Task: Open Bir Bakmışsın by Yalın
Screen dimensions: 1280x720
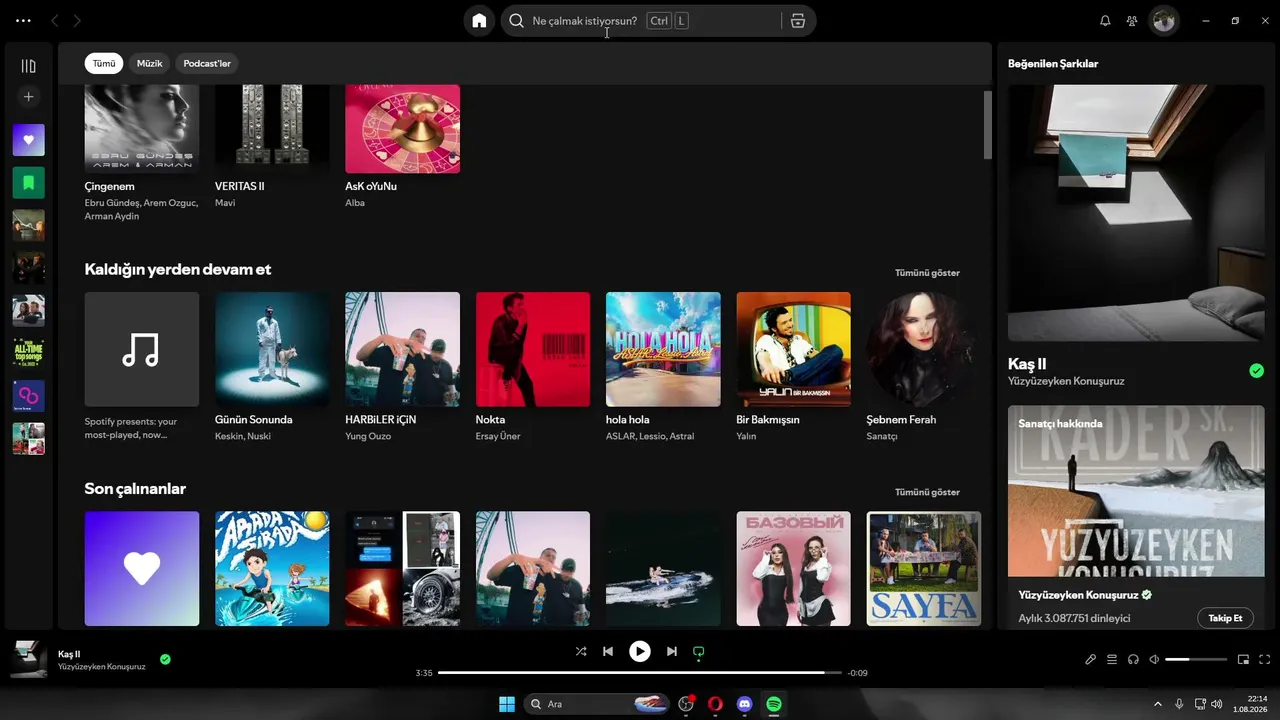Action: click(x=793, y=349)
